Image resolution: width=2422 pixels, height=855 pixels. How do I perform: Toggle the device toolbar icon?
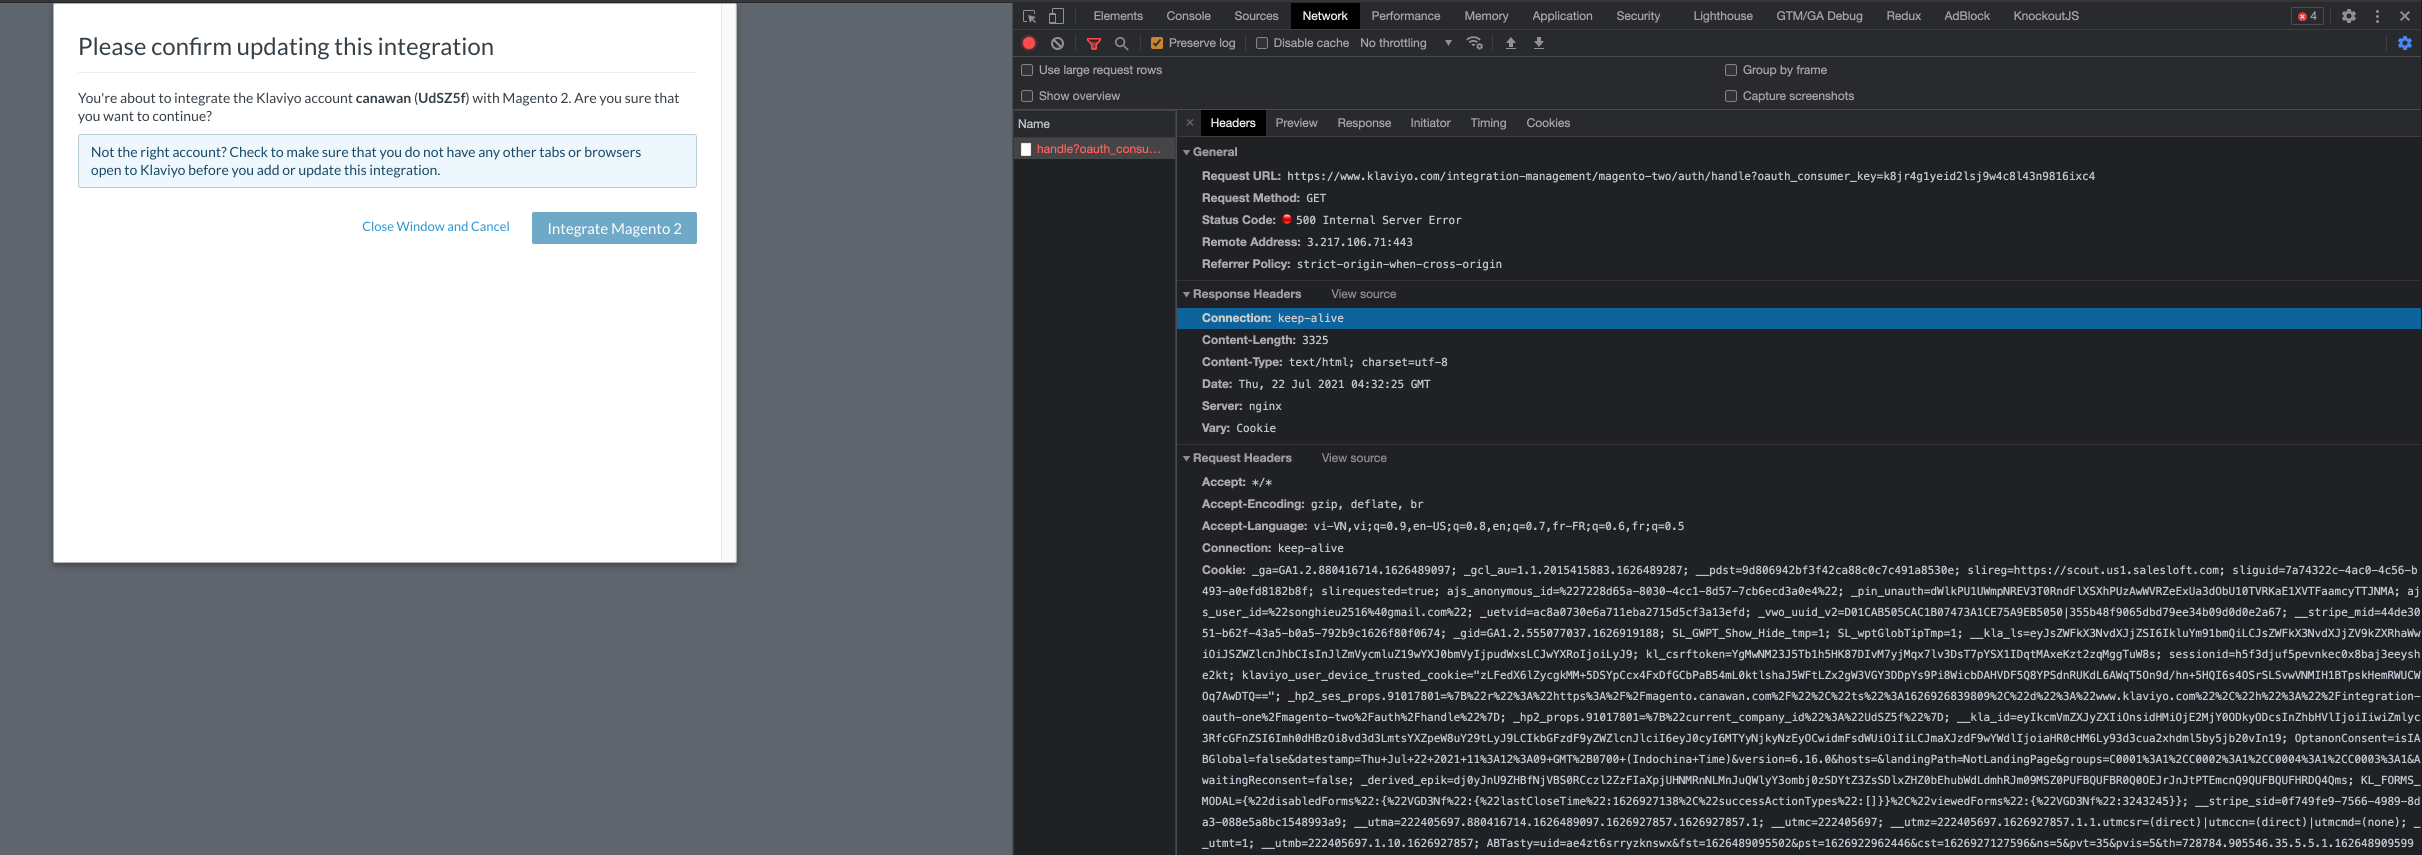point(1056,16)
